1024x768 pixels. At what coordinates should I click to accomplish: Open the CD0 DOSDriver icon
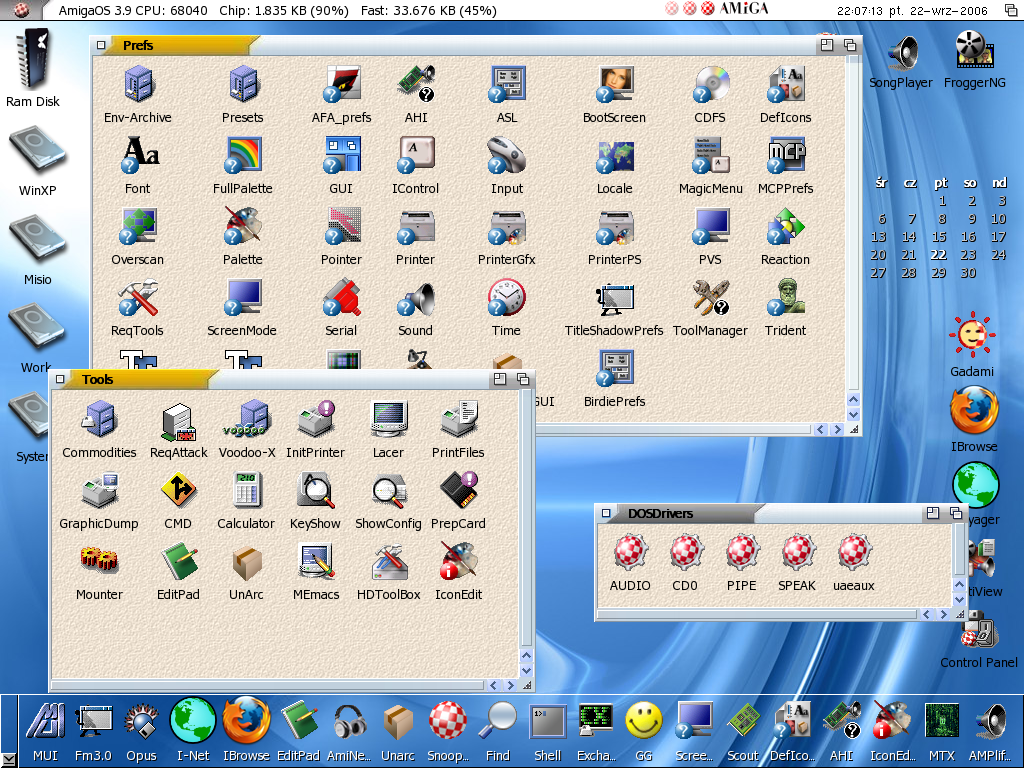[686, 552]
